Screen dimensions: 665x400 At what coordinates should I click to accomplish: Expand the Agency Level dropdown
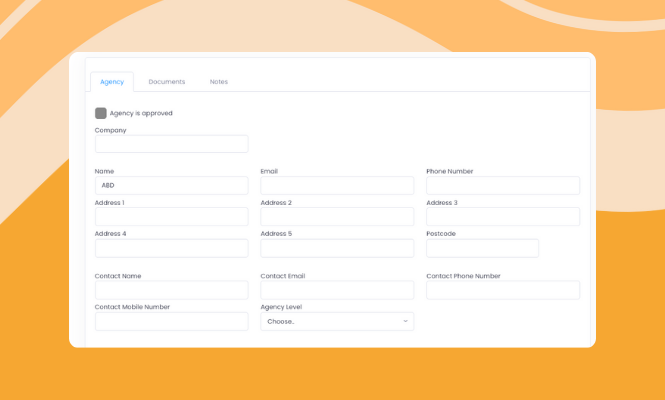(336, 321)
